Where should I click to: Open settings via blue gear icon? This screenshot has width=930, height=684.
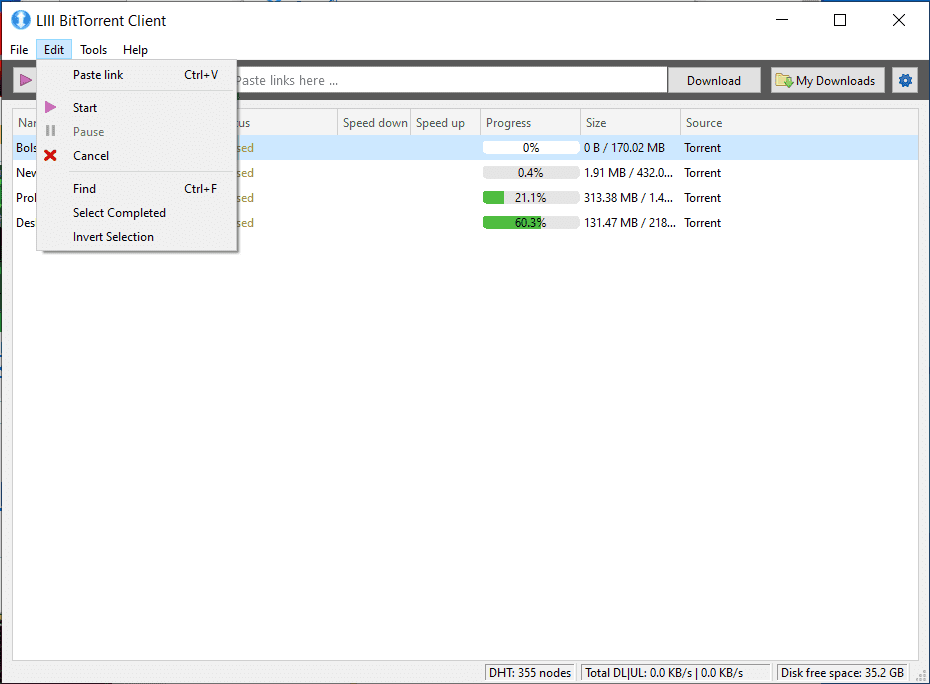click(905, 80)
